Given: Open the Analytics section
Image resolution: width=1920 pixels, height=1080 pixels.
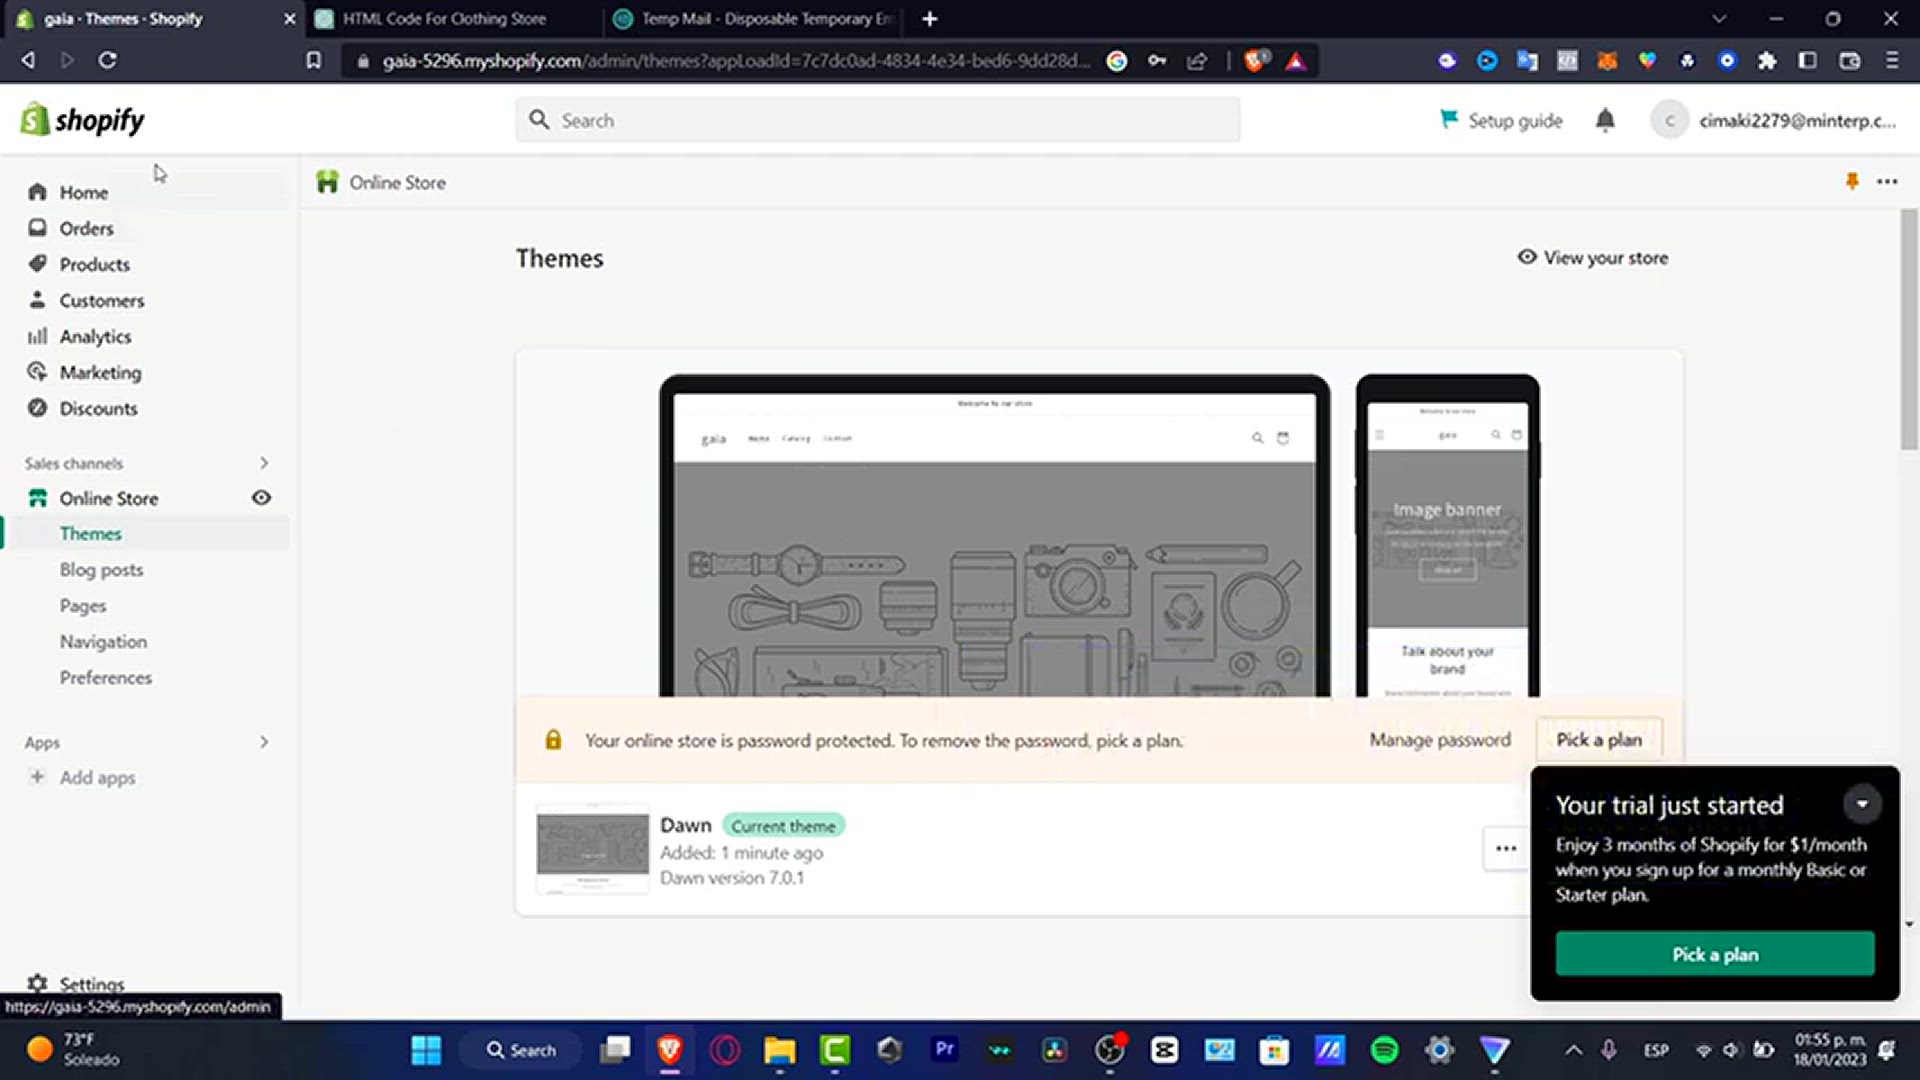Looking at the screenshot, I should (94, 336).
